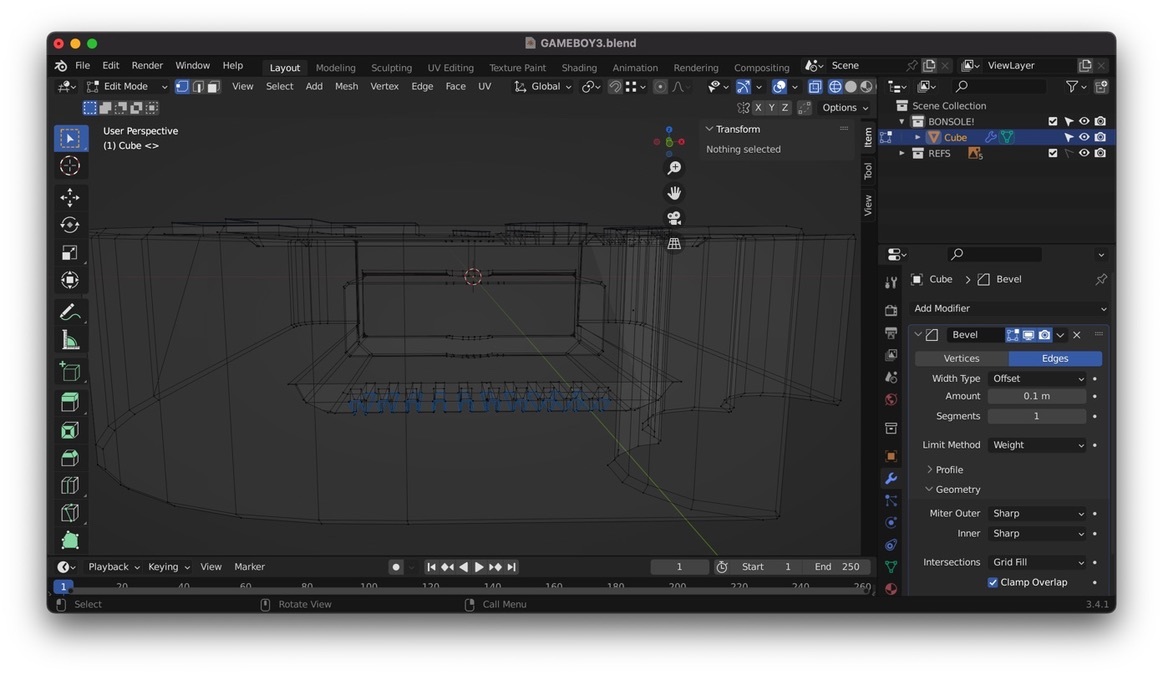Toggle camera view icon in viewport
Image resolution: width=1163 pixels, height=675 pixels.
pos(674,218)
